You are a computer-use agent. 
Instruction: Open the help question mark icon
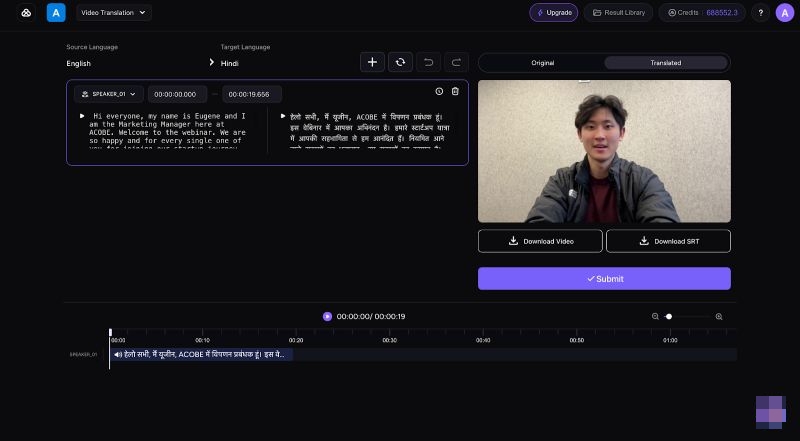pyautogui.click(x=760, y=13)
